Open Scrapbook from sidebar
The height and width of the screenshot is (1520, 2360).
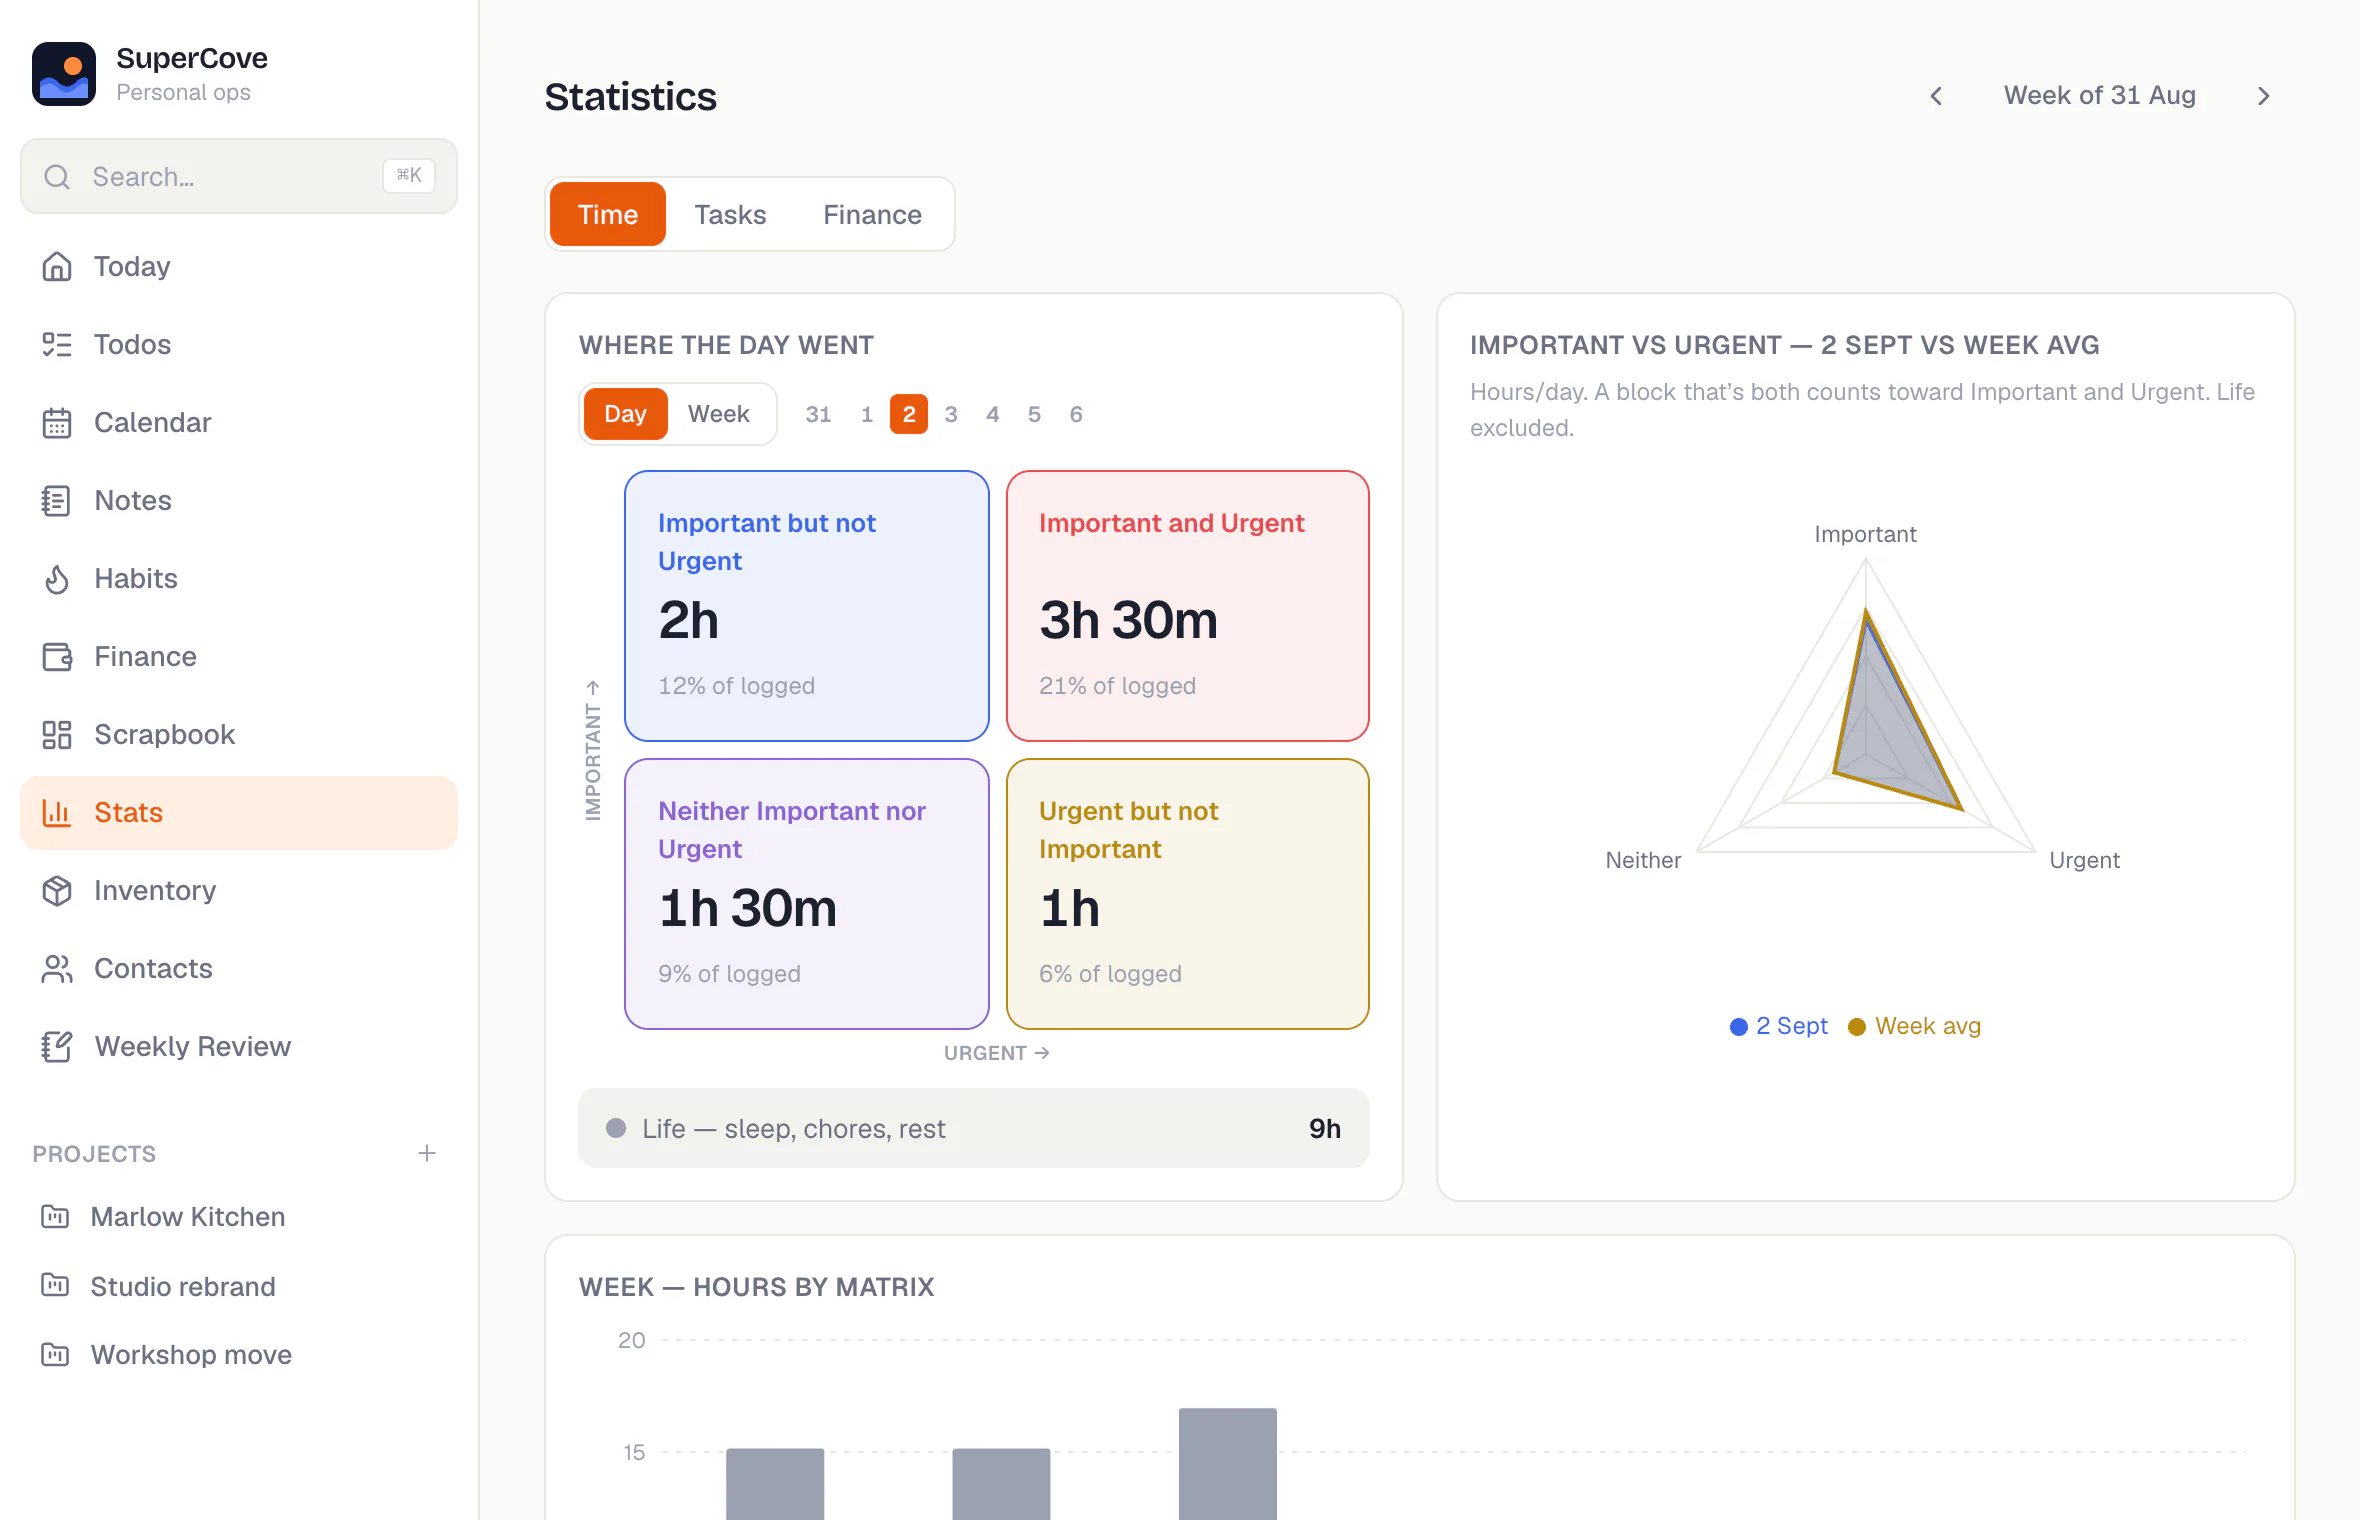pyautogui.click(x=239, y=734)
